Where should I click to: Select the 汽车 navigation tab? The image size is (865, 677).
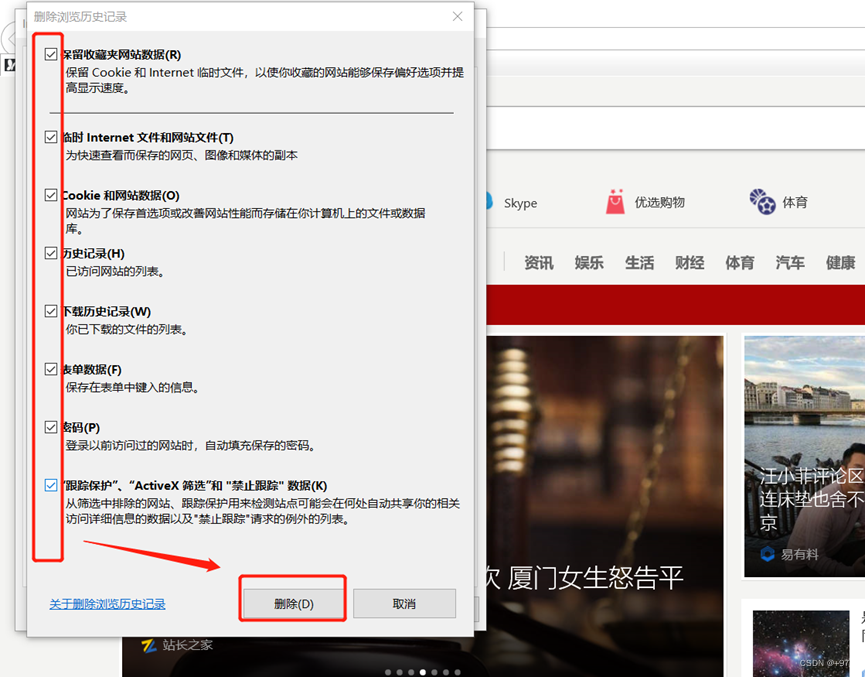790,263
